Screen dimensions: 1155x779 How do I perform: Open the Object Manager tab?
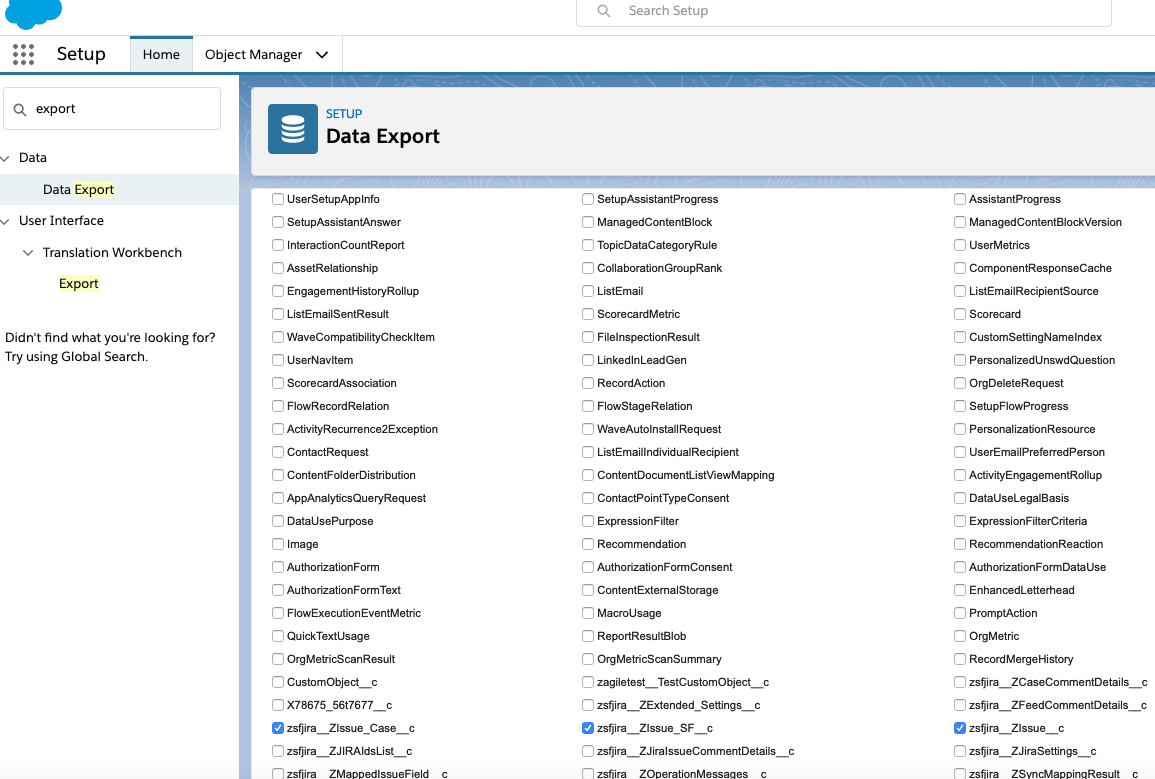click(x=253, y=55)
